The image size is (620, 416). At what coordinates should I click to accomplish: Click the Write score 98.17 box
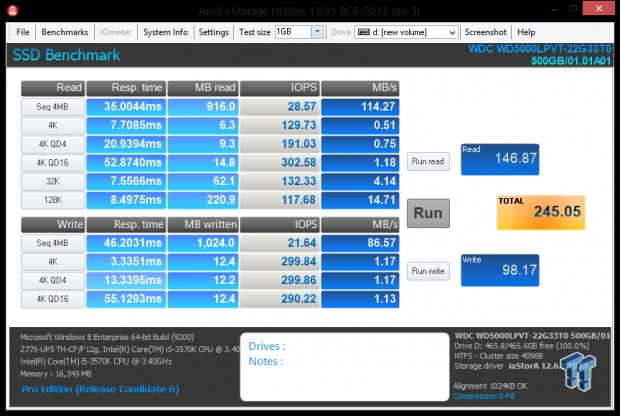pos(500,270)
